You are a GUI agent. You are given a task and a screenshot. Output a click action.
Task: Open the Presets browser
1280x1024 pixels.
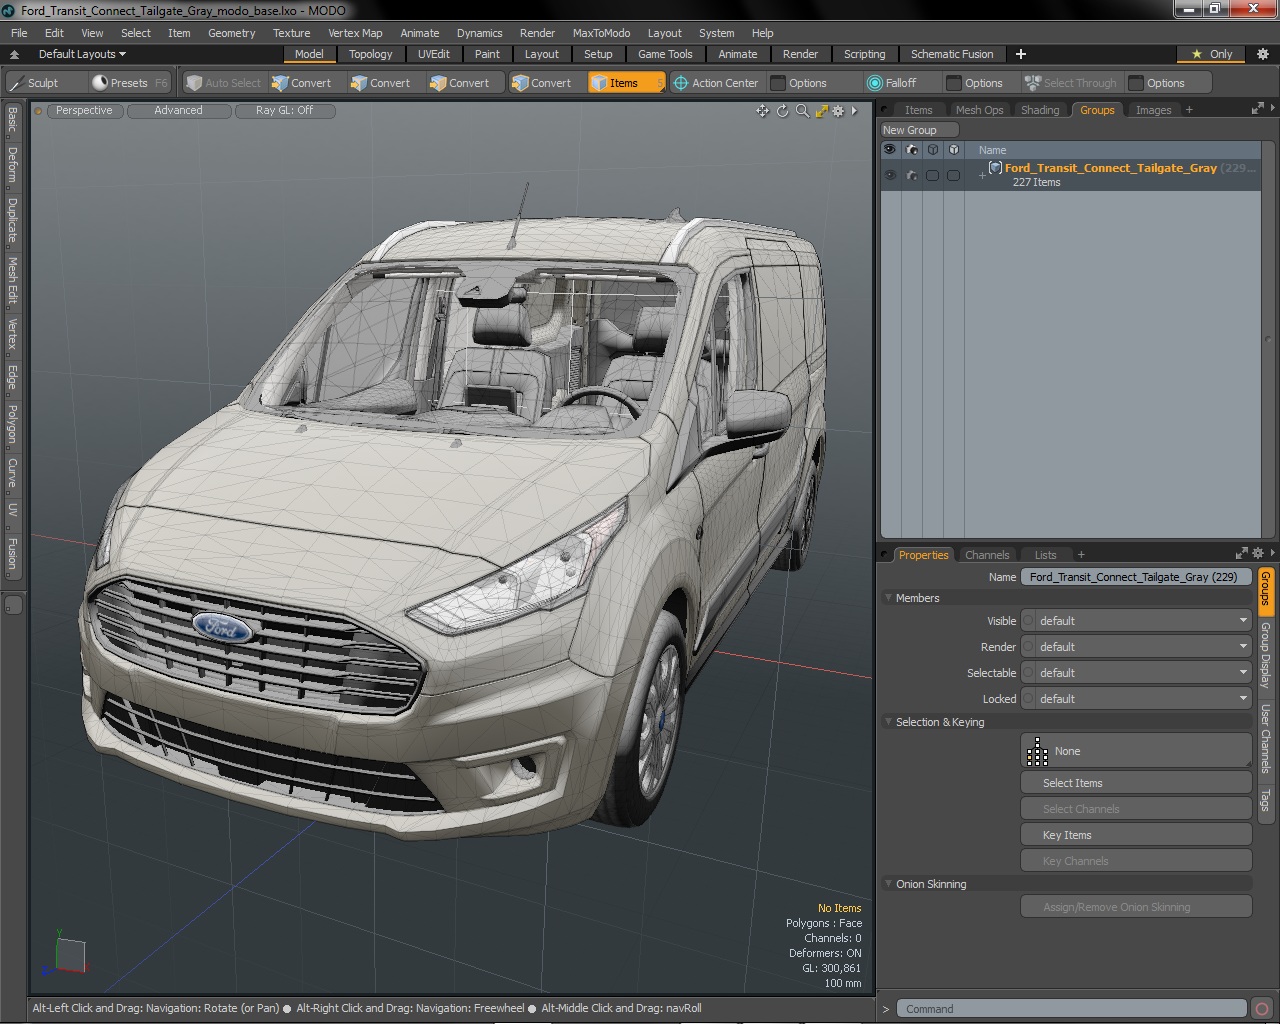tap(128, 83)
